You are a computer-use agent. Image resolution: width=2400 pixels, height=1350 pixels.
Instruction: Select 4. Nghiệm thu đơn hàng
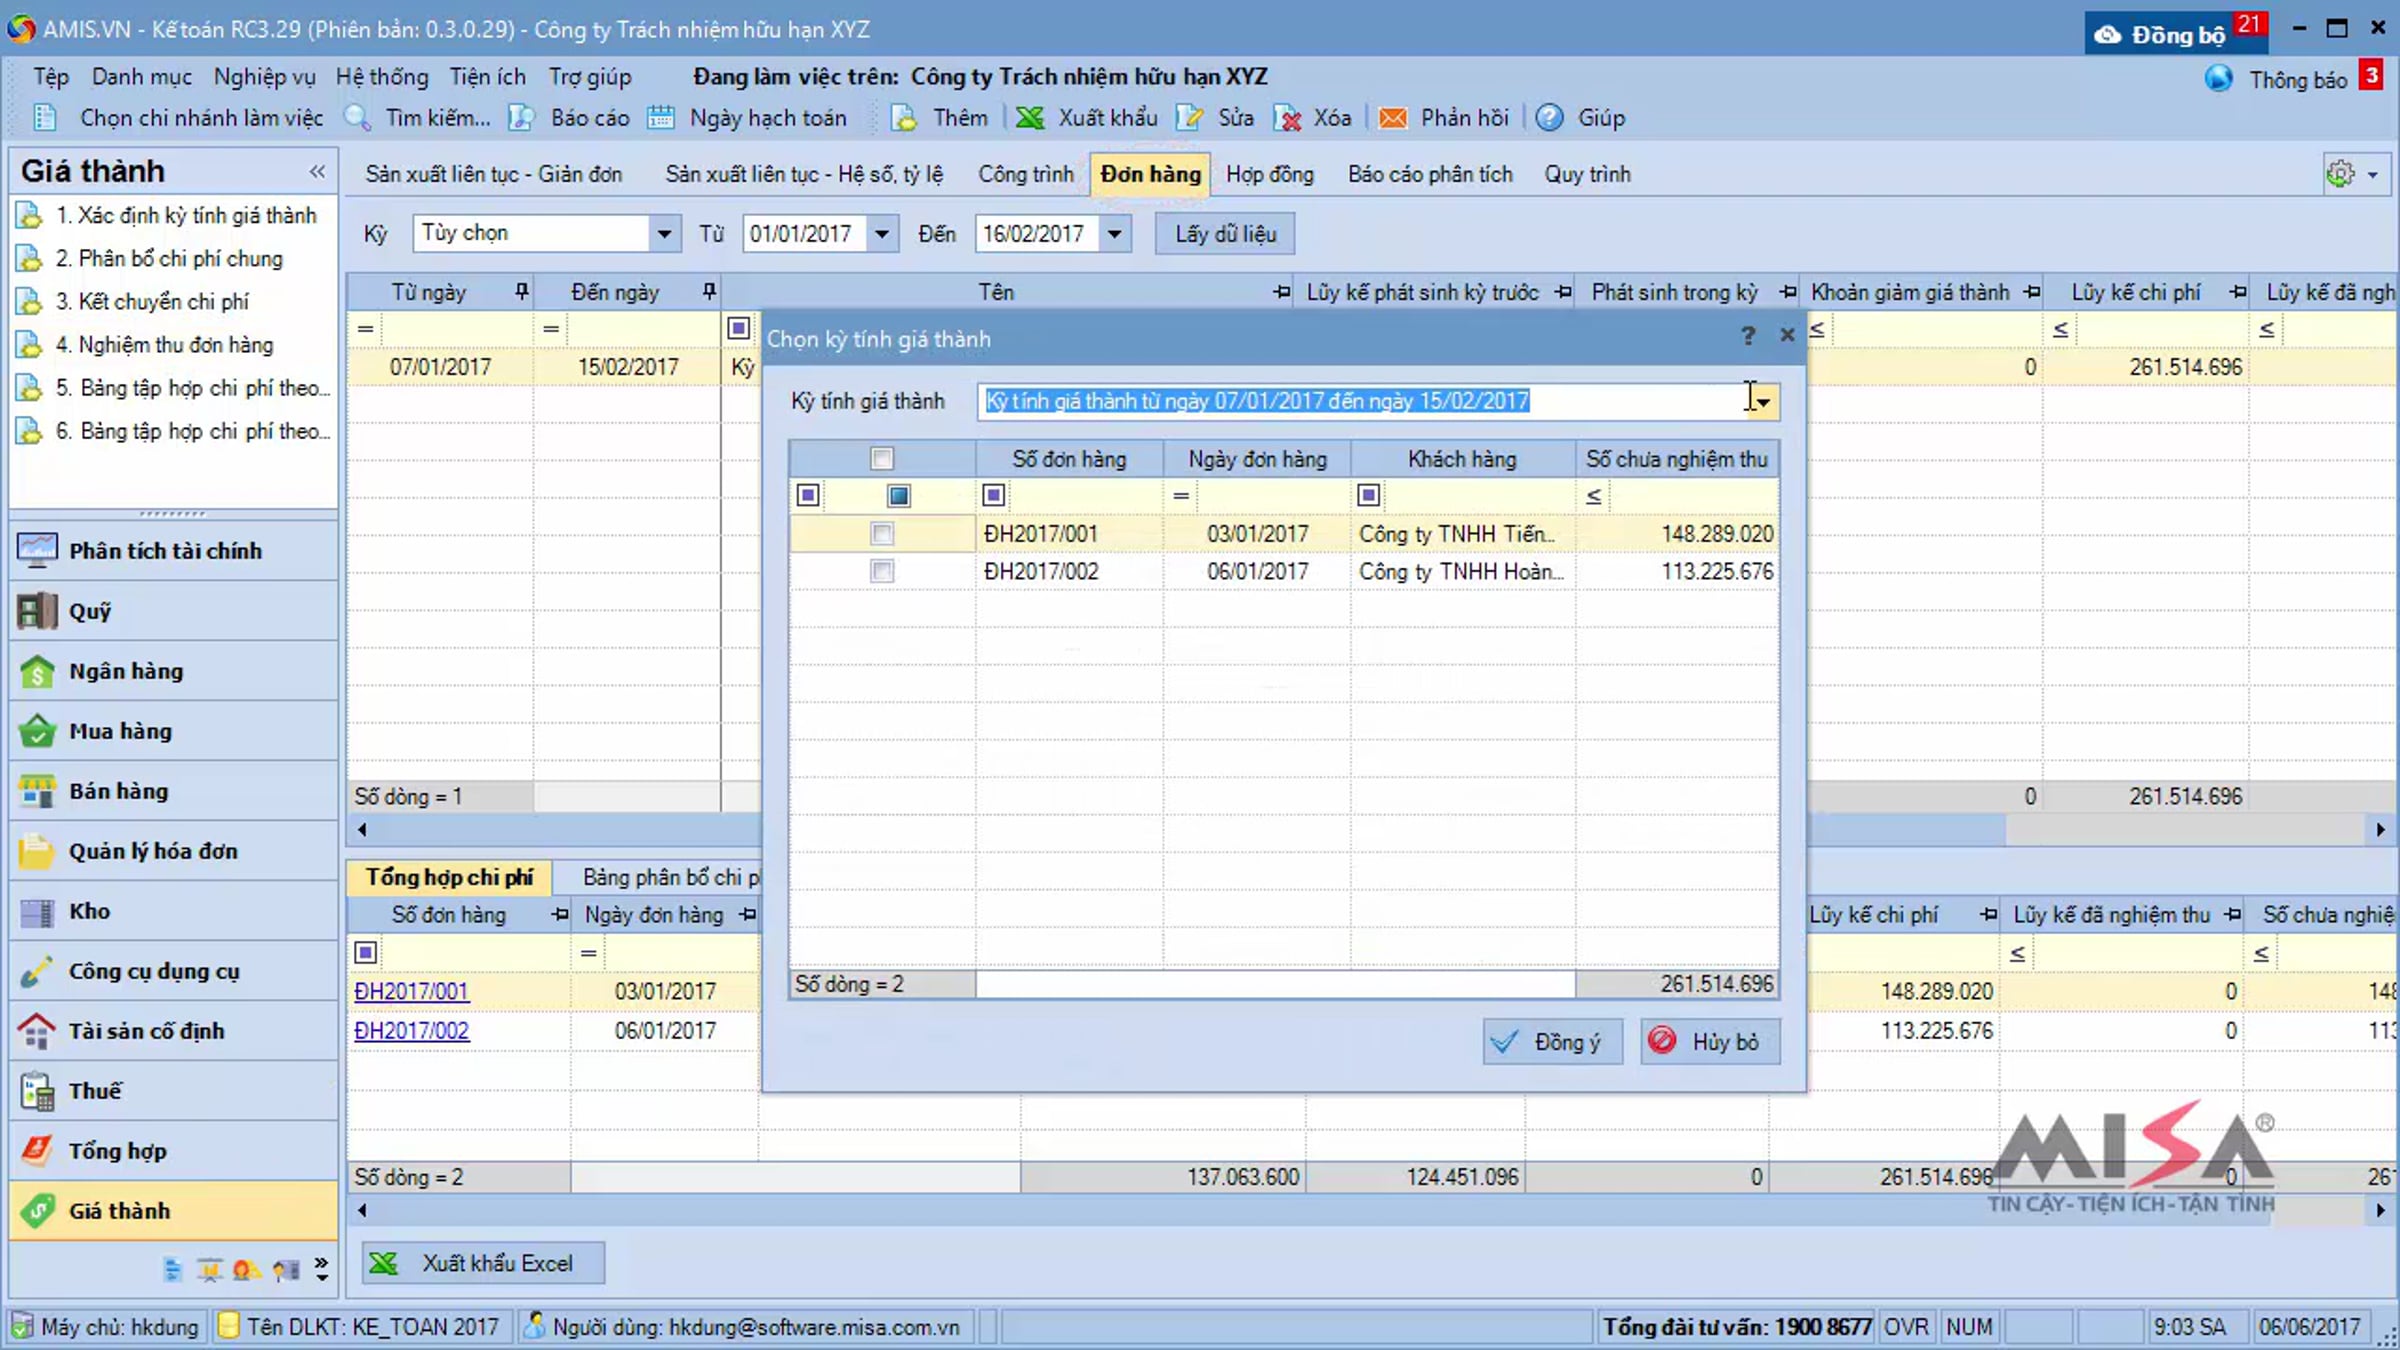coord(164,345)
